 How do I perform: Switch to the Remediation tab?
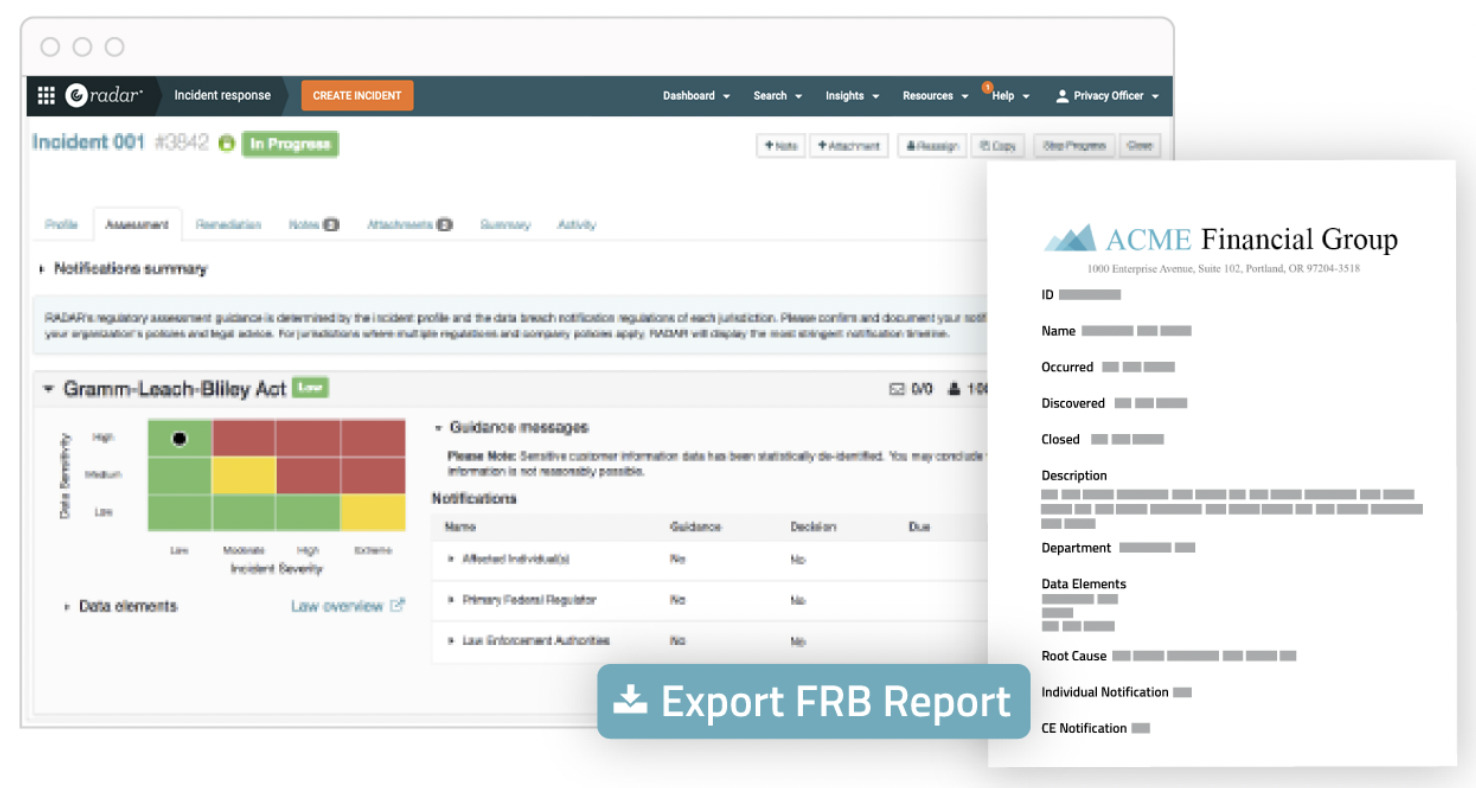coord(229,224)
